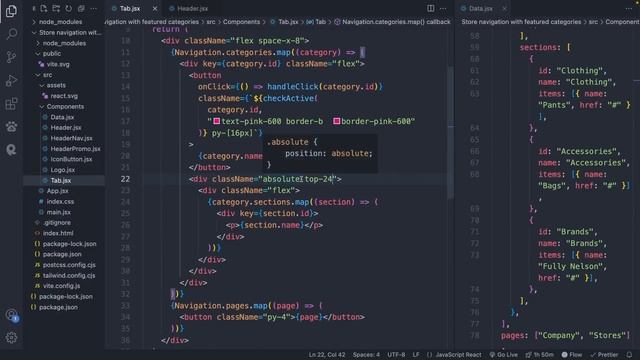Click the 1h 50m time tracker
640x360 pixels.
click(x=539, y=355)
